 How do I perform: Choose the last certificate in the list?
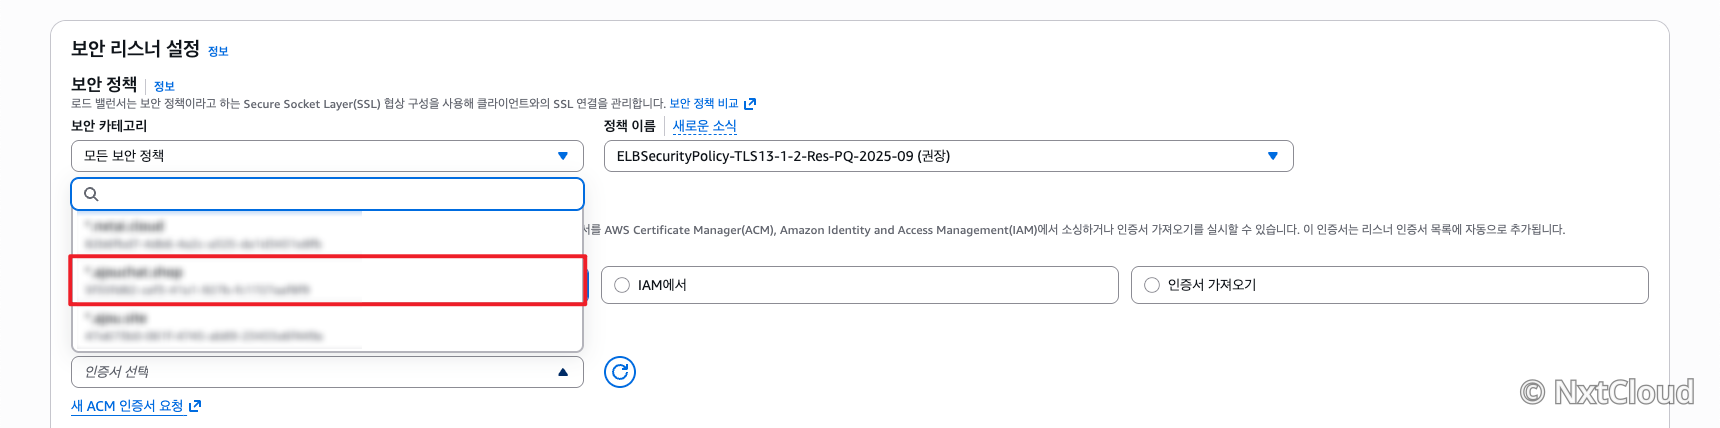tap(327, 326)
